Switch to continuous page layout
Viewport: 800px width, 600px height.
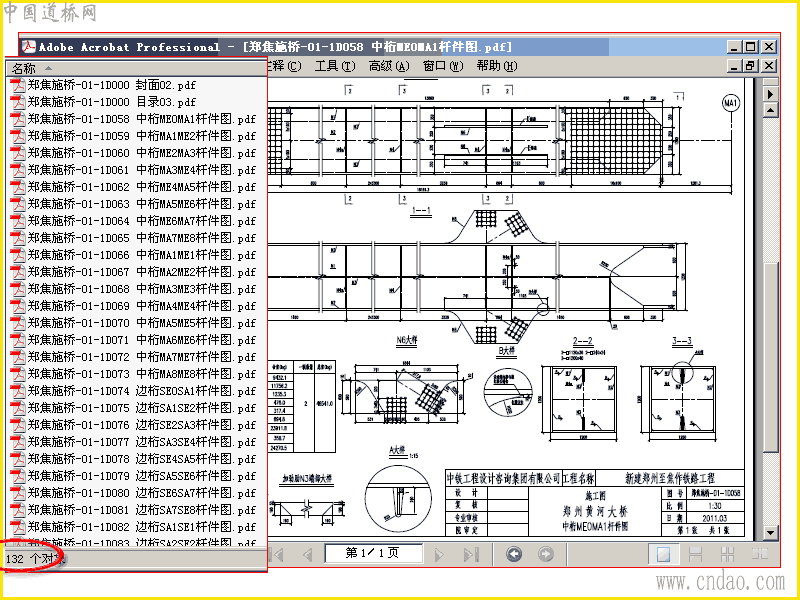pyautogui.click(x=695, y=554)
